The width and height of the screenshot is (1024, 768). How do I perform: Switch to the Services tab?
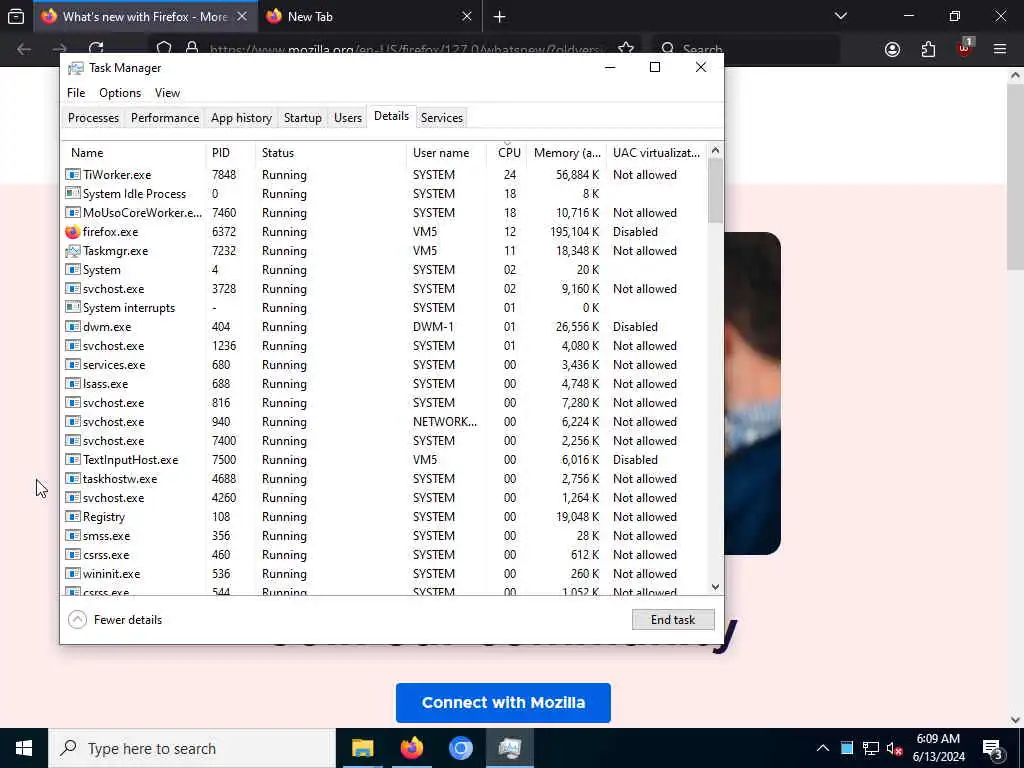click(441, 118)
